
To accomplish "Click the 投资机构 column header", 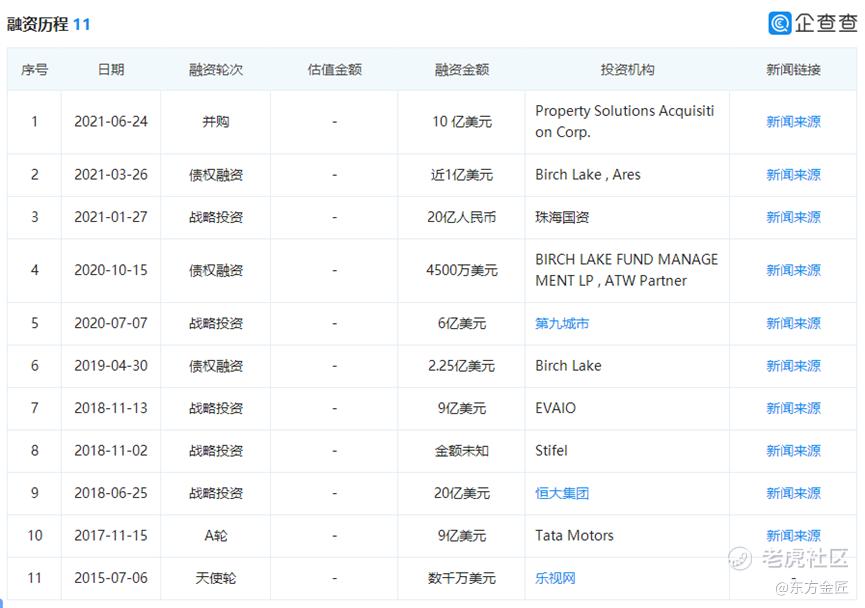I will pyautogui.click(x=627, y=70).
